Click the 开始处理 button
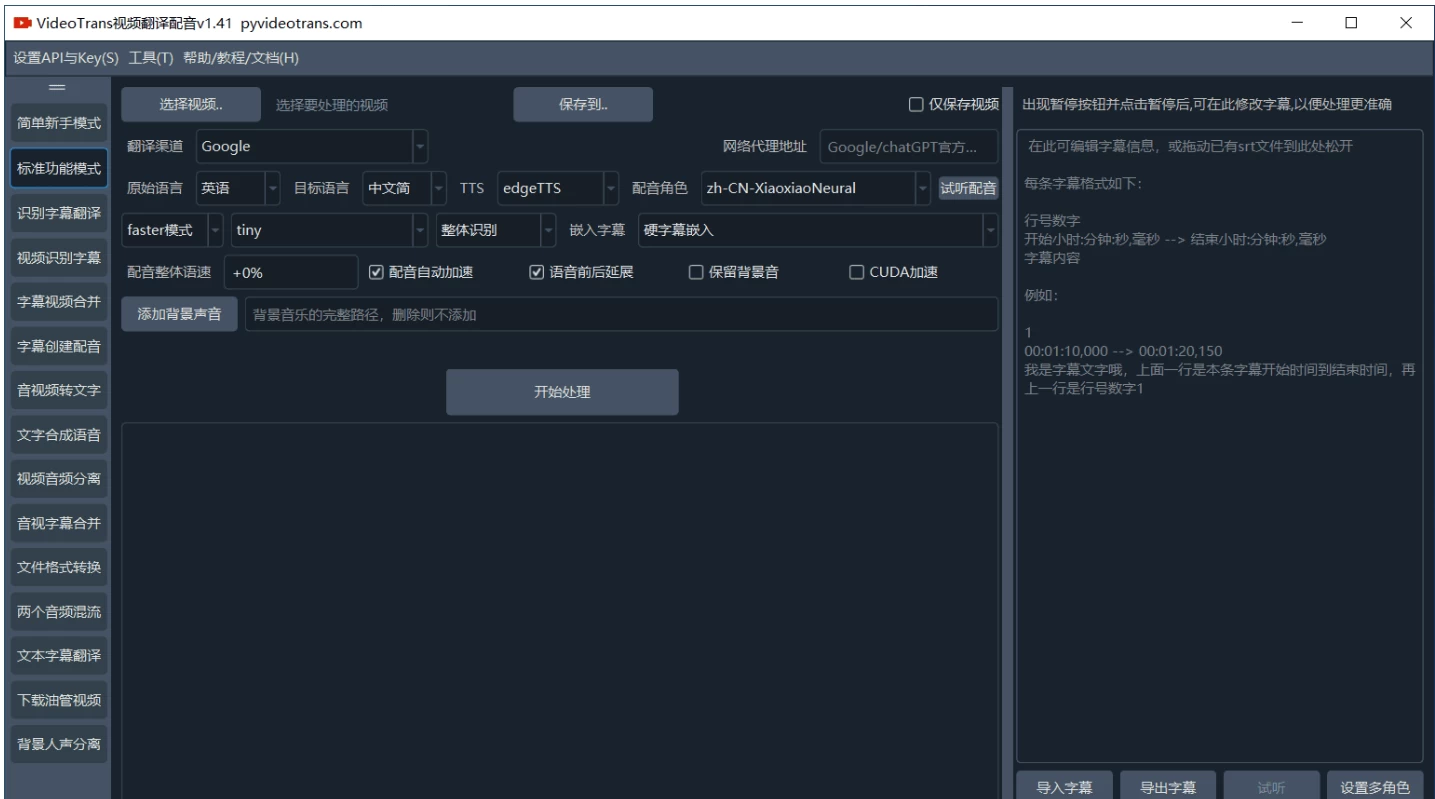1435x799 pixels. point(562,392)
